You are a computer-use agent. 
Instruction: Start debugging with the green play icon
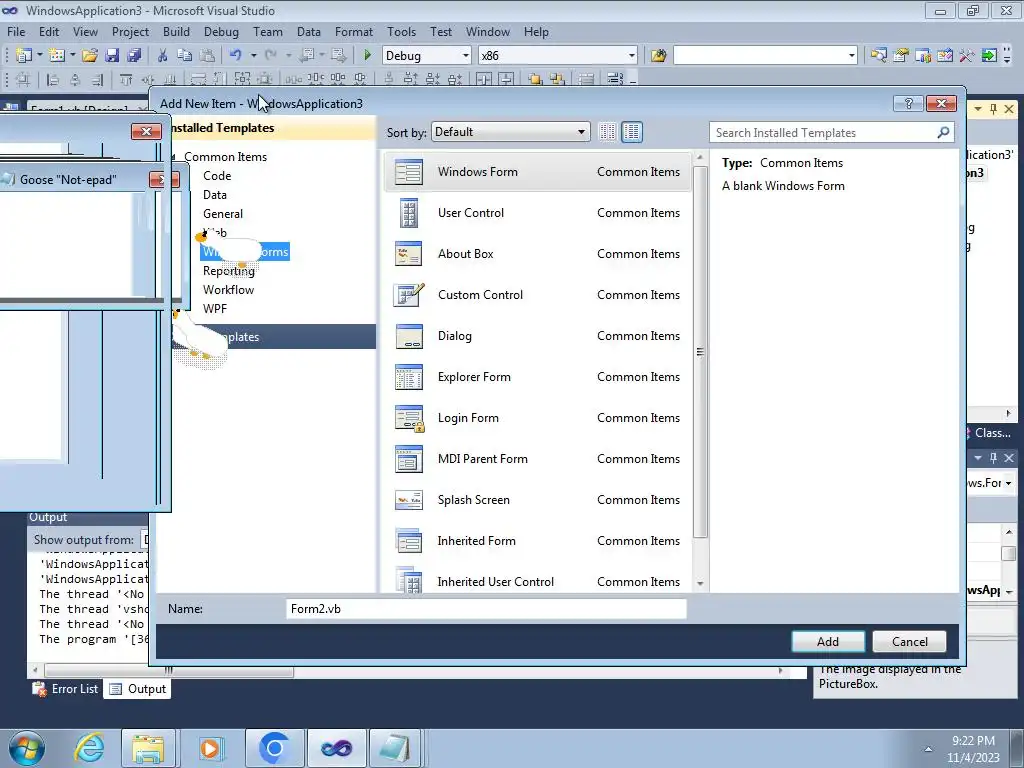[367, 56]
